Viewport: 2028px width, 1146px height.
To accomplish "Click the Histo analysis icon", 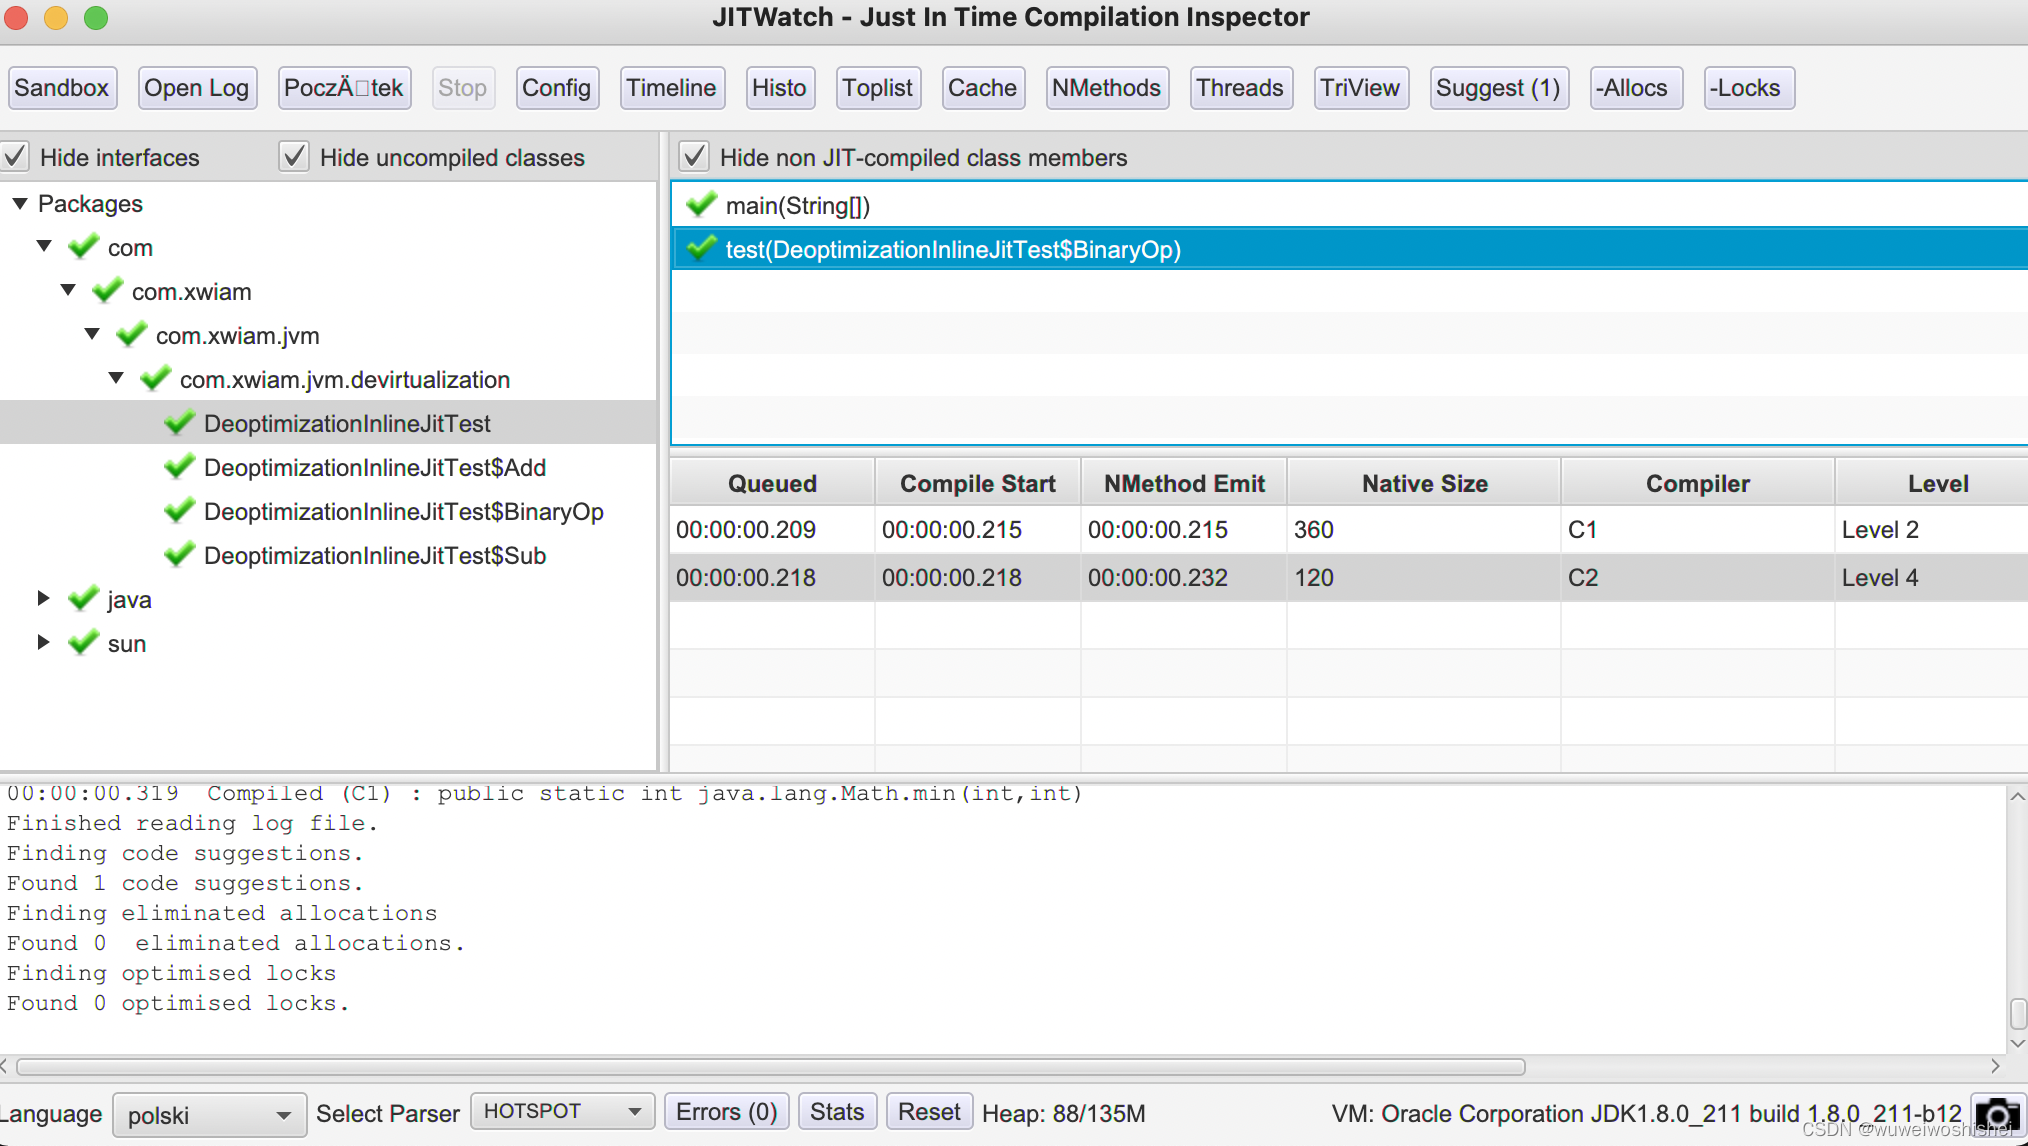I will [x=777, y=88].
